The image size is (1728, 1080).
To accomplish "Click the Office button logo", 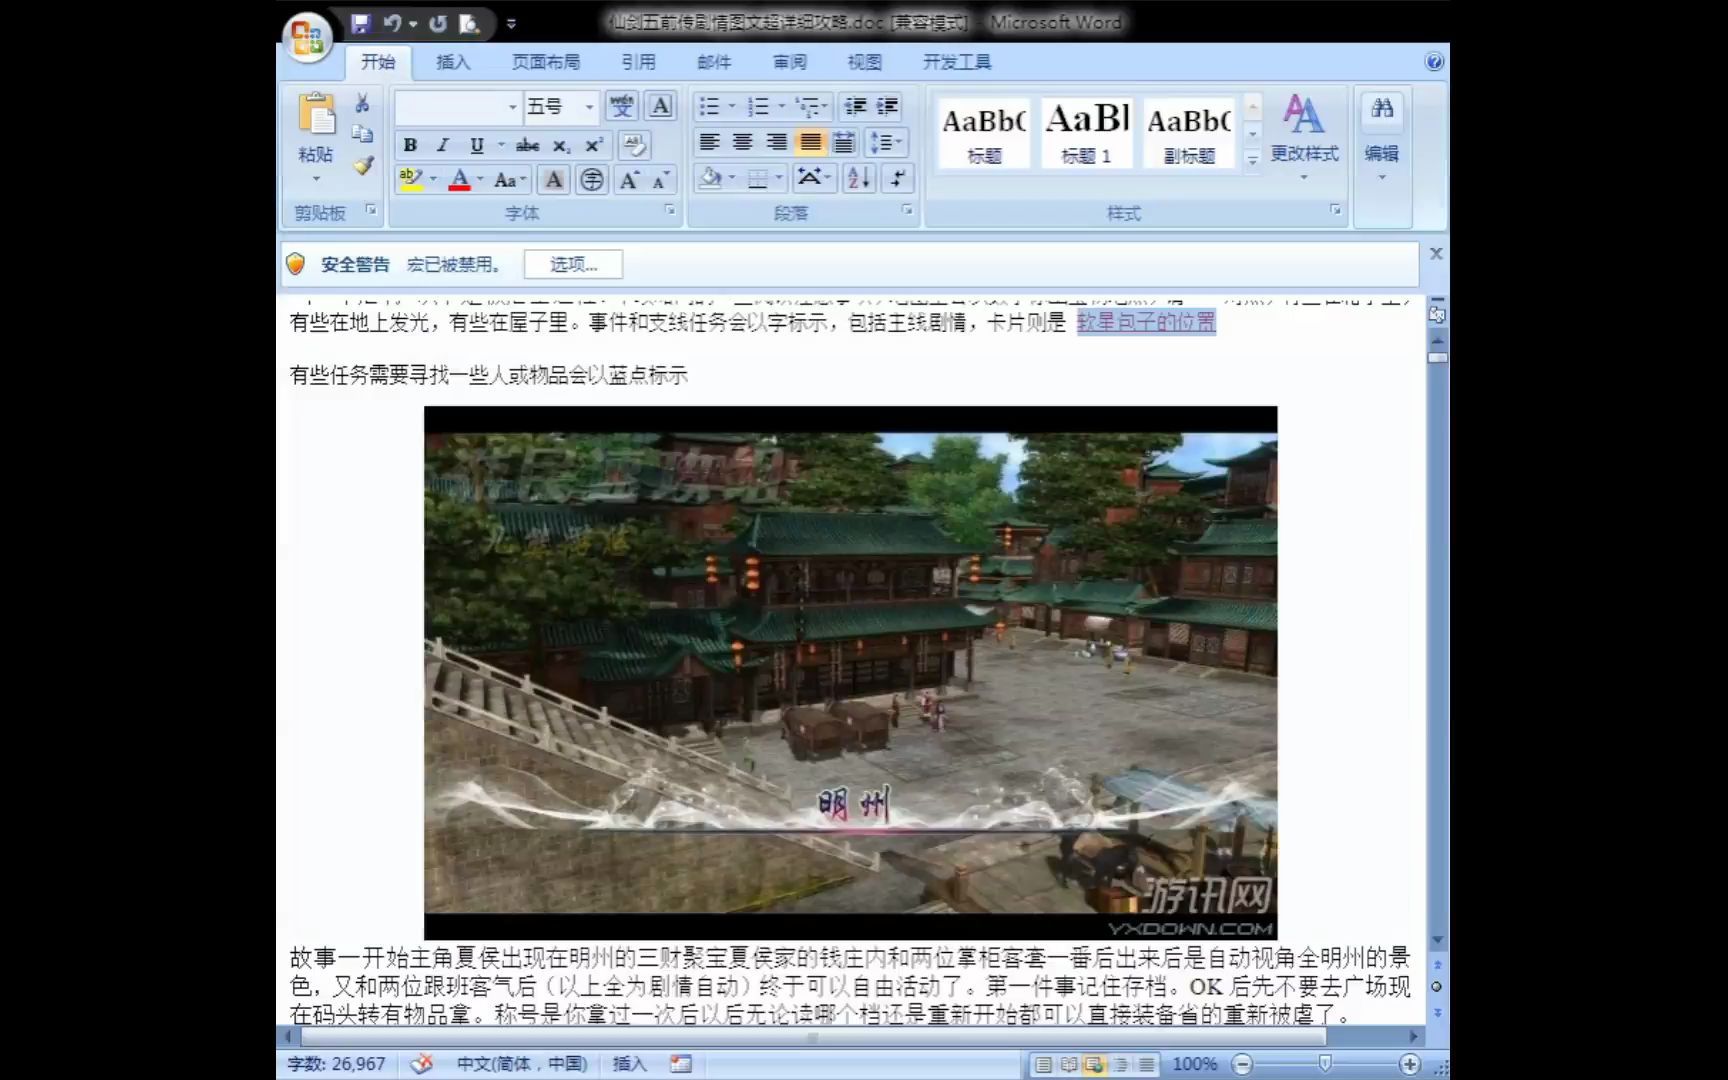I will tap(307, 38).
